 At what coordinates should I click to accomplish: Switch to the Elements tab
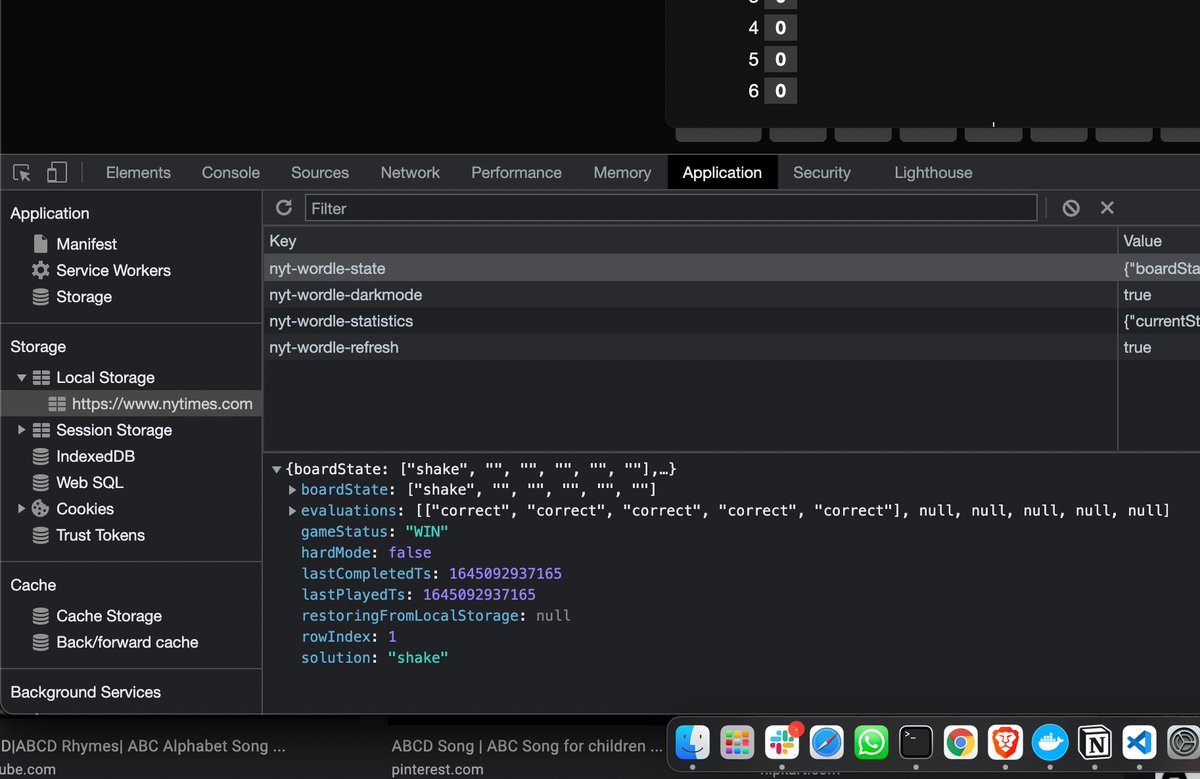pos(138,173)
